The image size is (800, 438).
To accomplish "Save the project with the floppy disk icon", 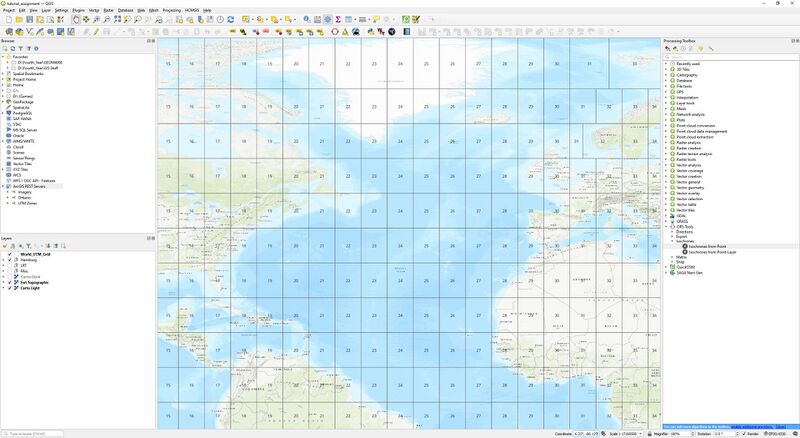I will click(x=30, y=19).
